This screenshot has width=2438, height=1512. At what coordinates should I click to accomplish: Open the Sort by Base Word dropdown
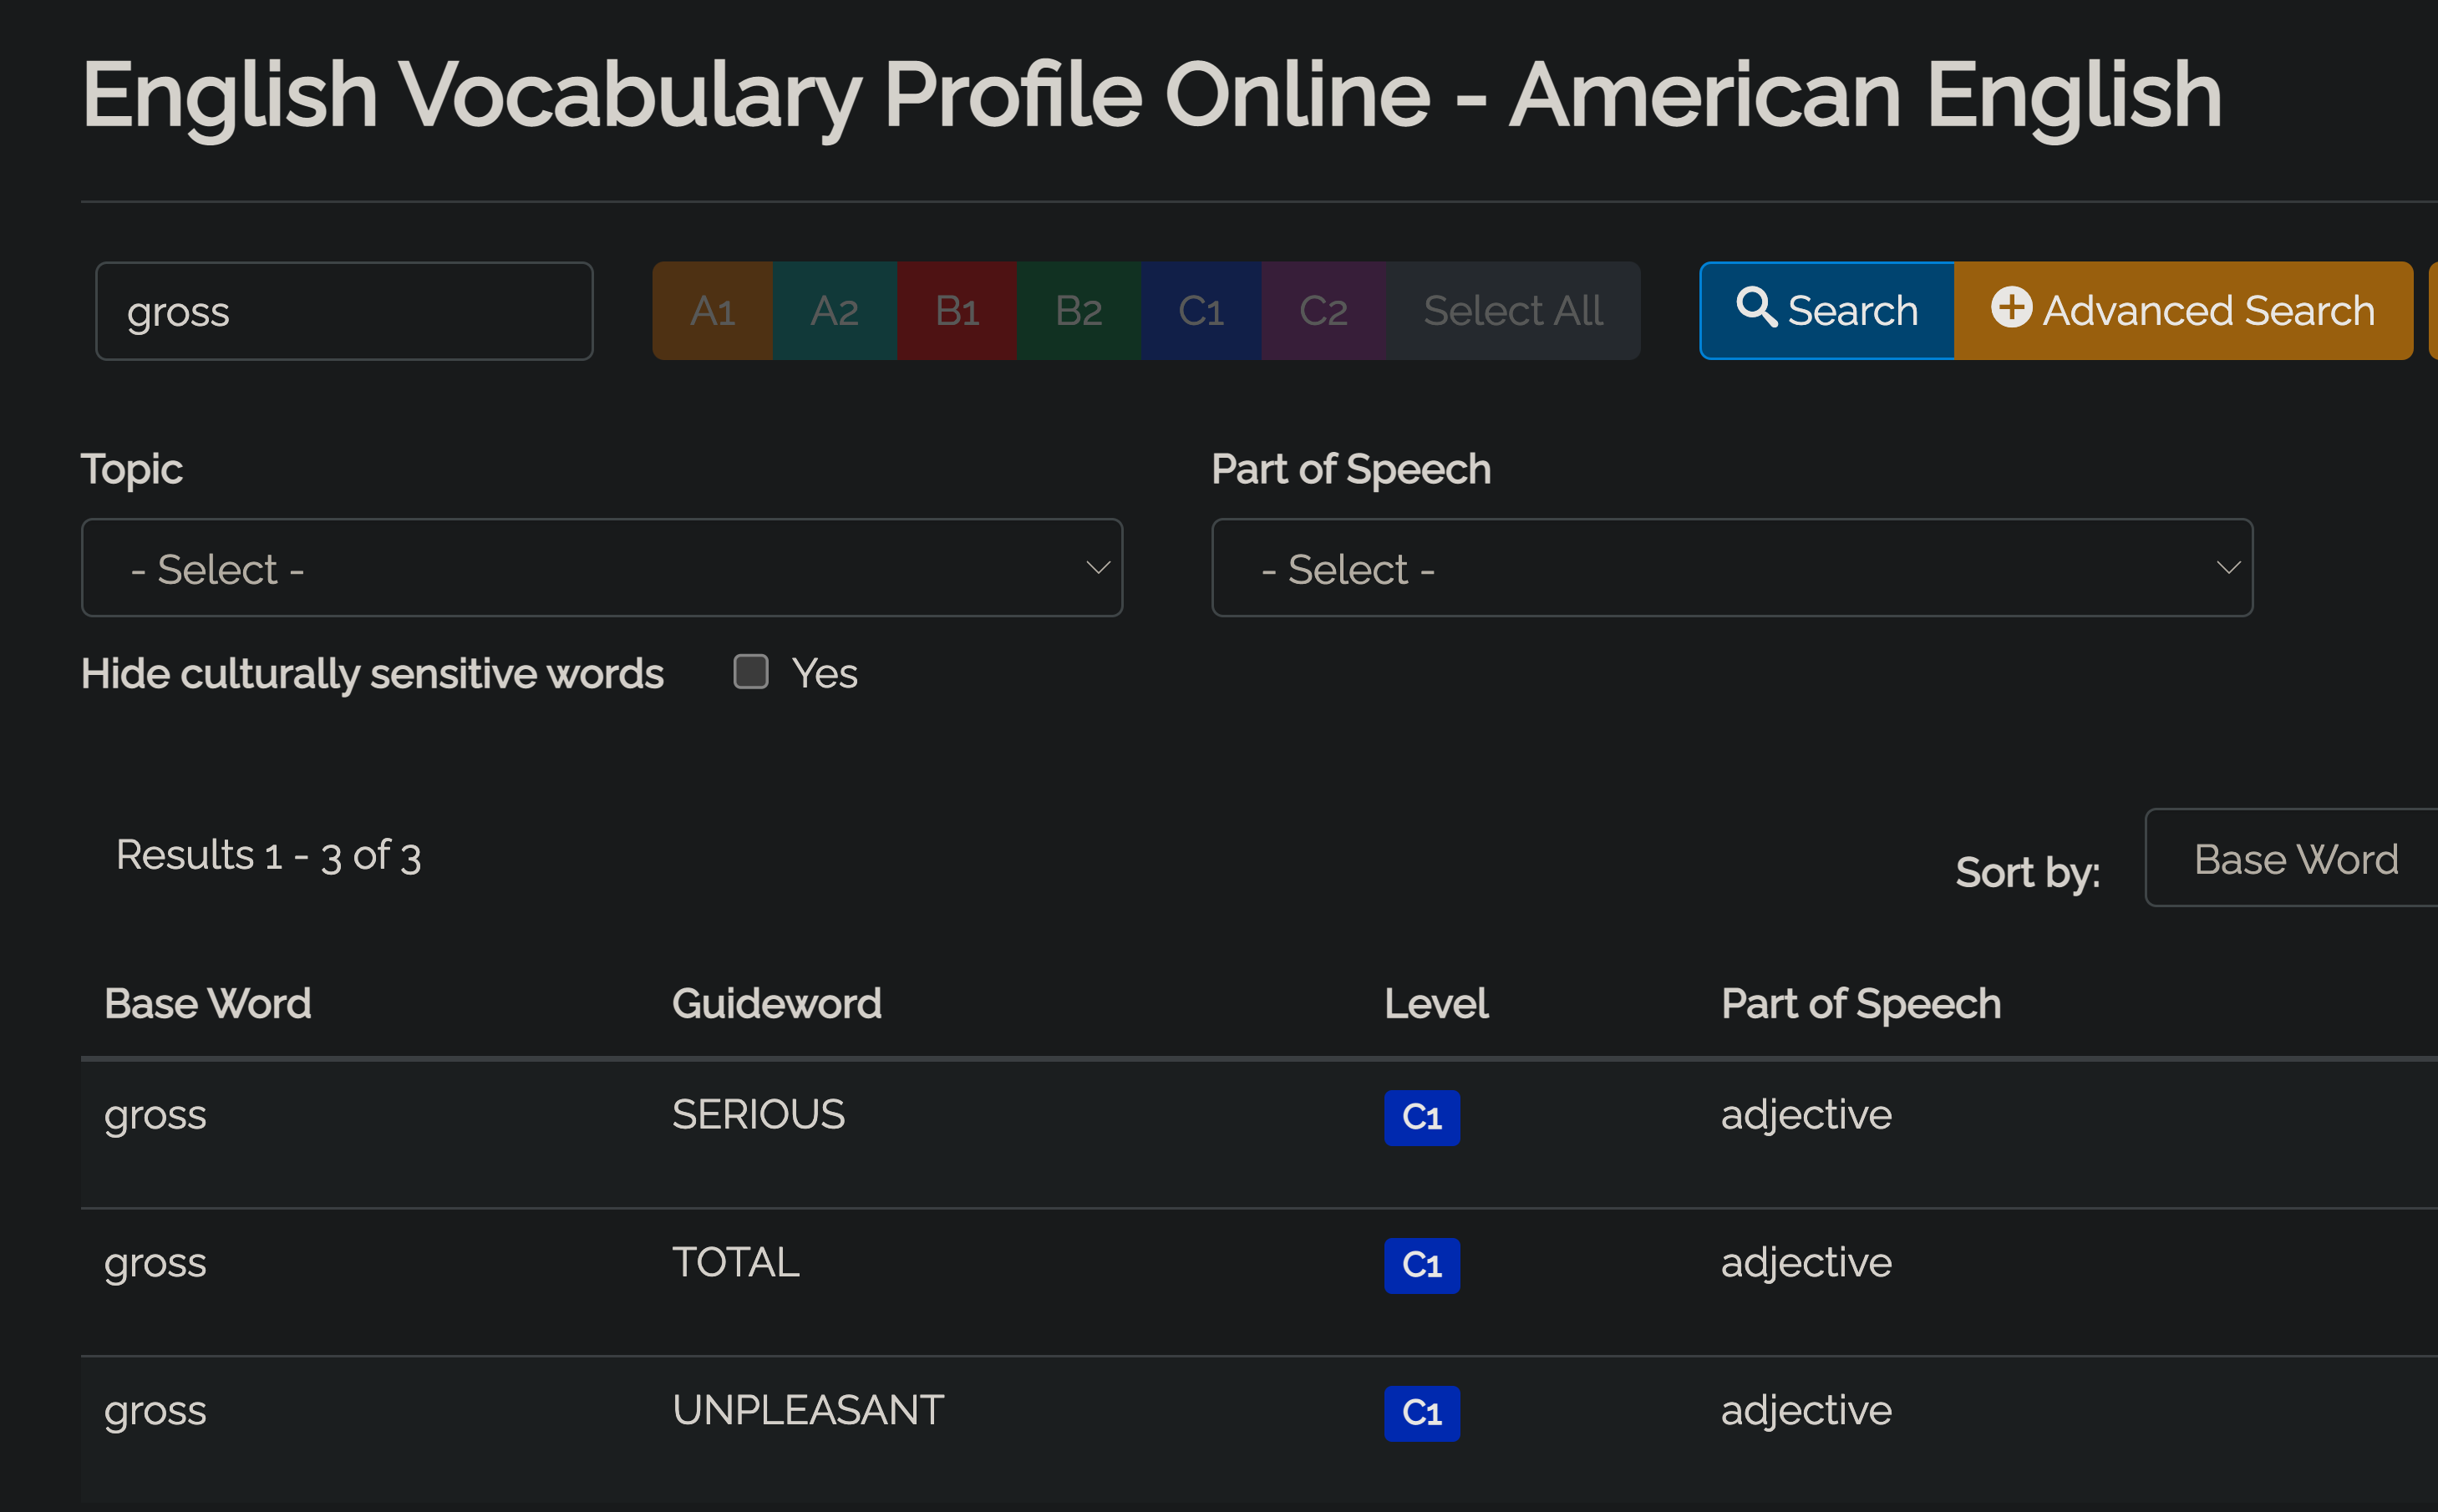click(x=2292, y=858)
